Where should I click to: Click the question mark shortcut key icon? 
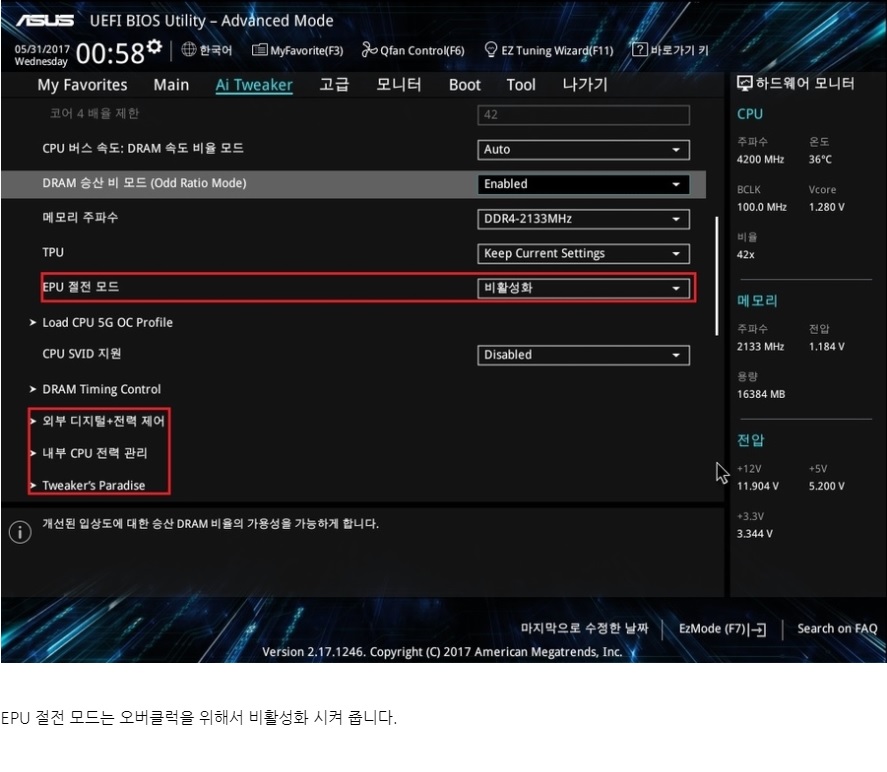639,49
